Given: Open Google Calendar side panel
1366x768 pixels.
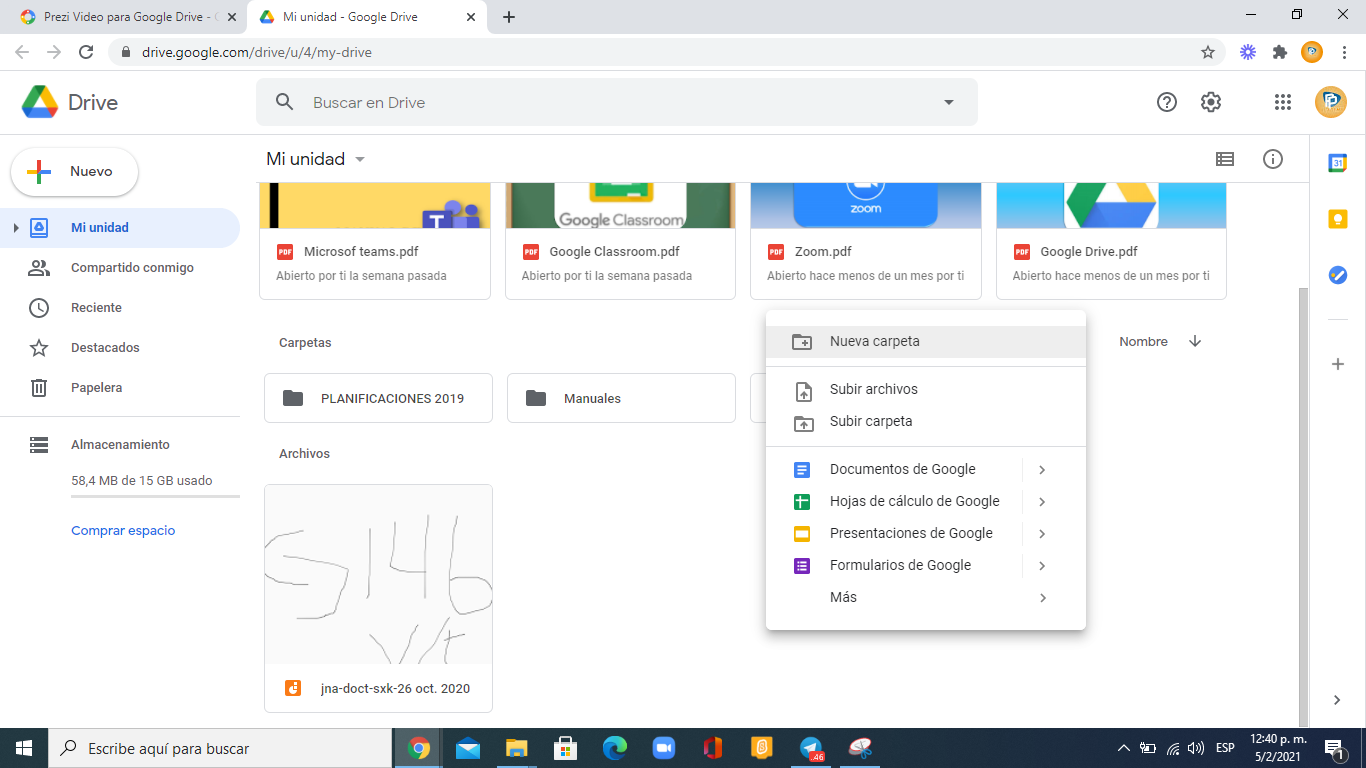Looking at the screenshot, I should point(1338,163).
